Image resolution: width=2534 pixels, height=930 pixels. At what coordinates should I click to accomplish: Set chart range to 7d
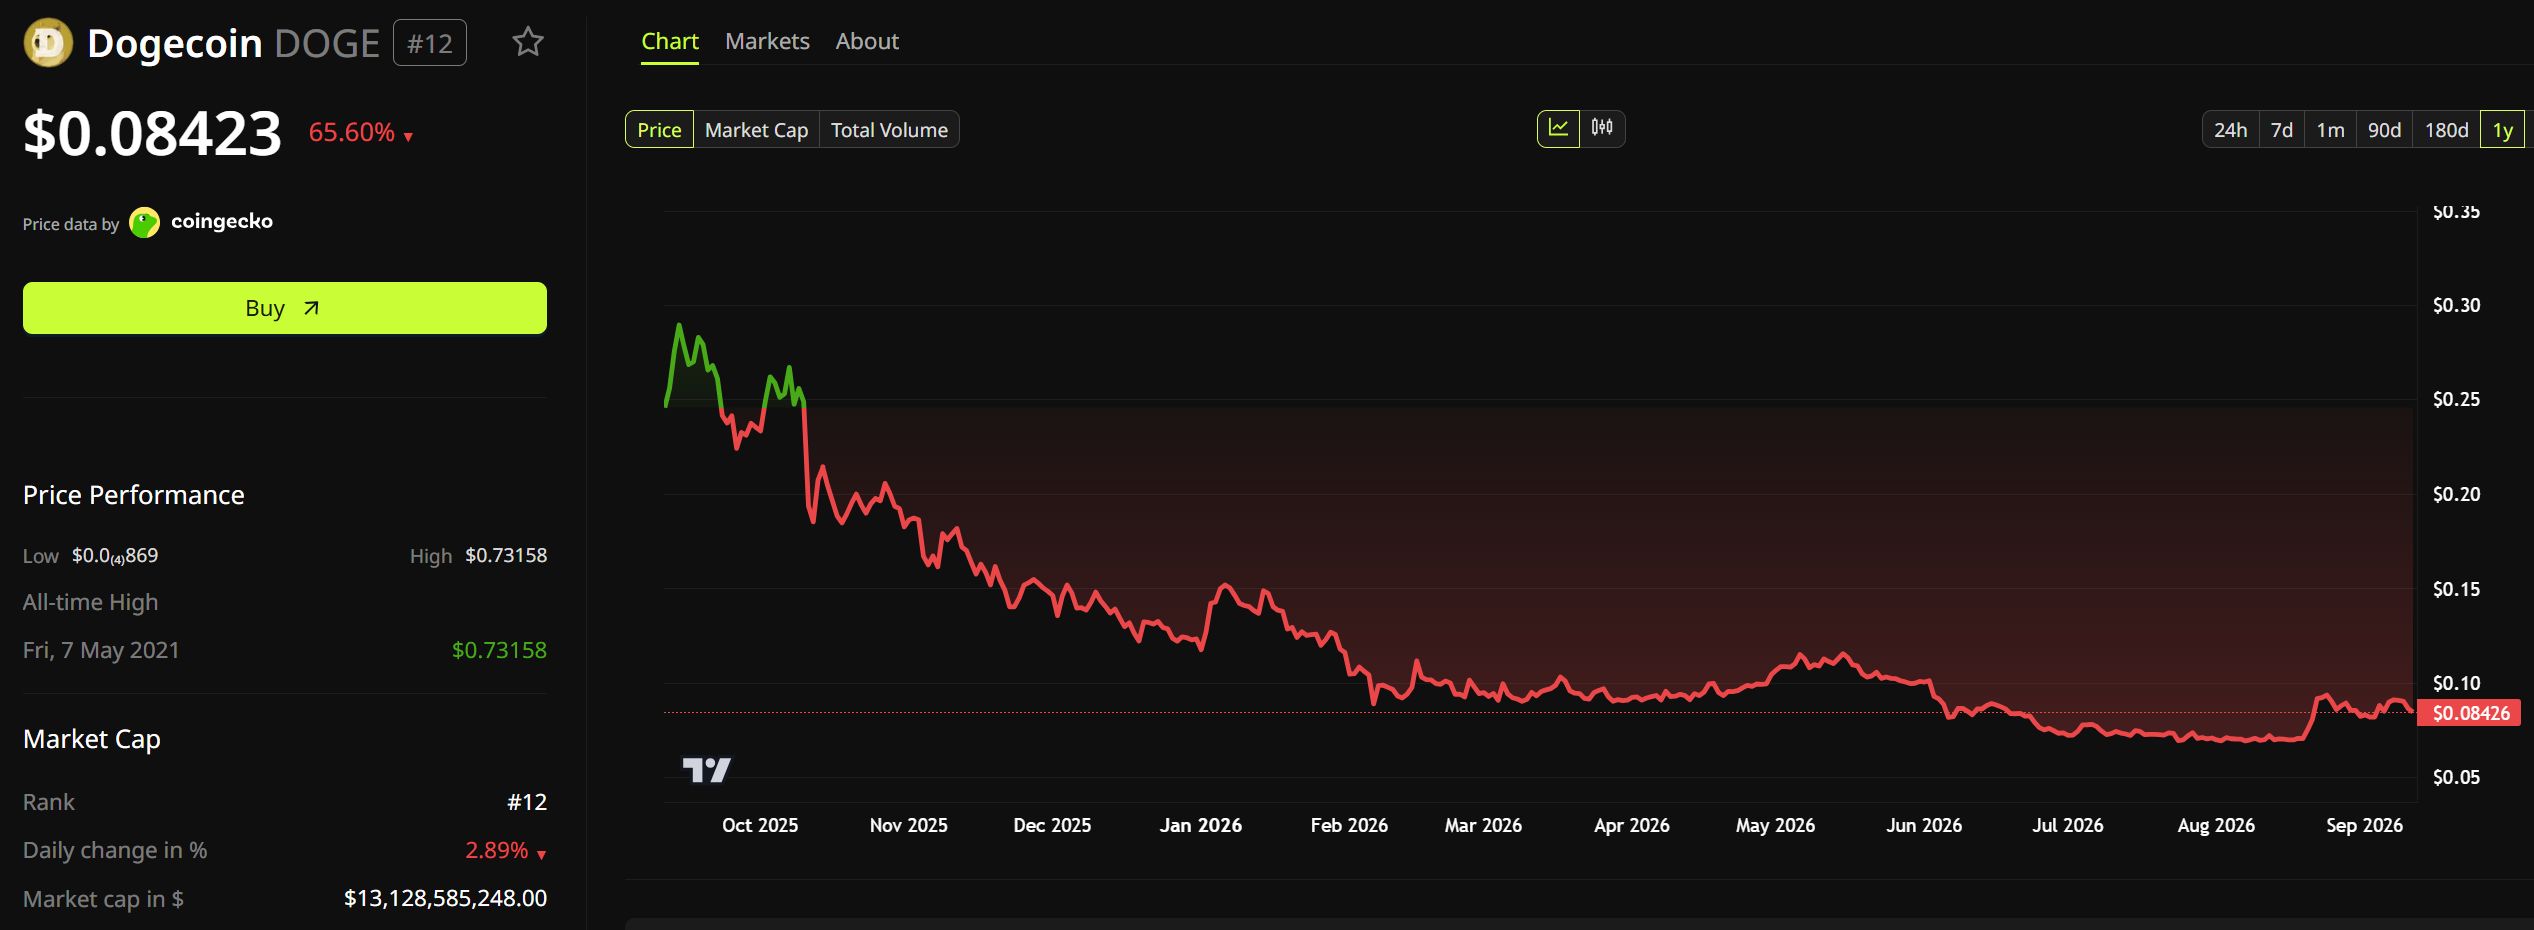[x=2282, y=130]
